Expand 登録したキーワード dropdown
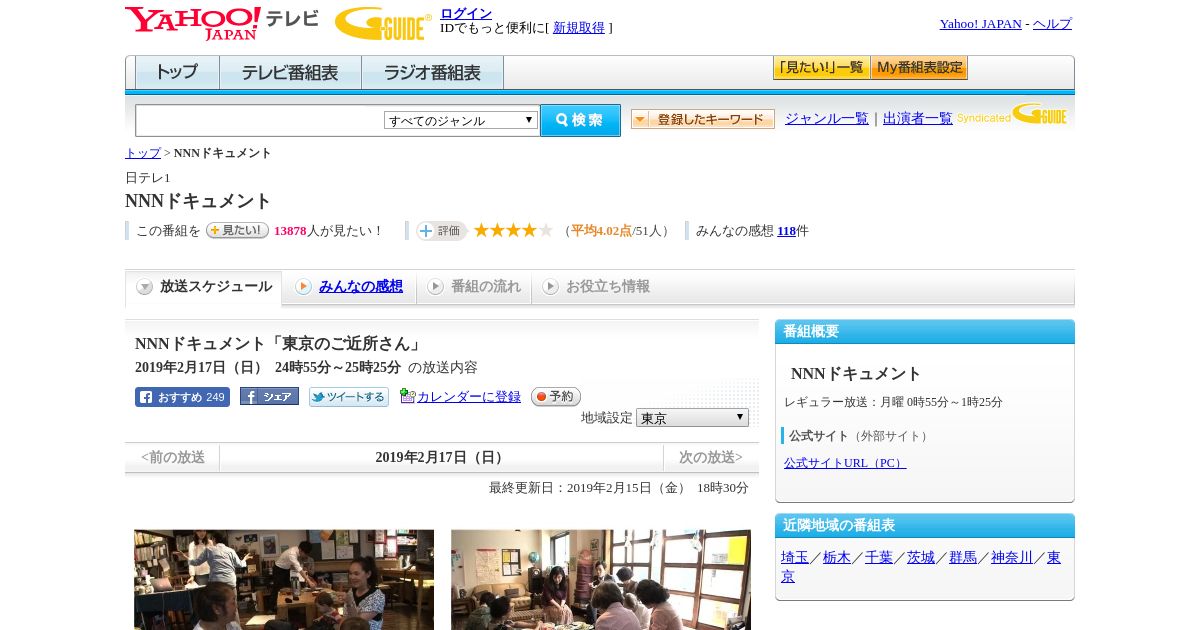 click(703, 119)
